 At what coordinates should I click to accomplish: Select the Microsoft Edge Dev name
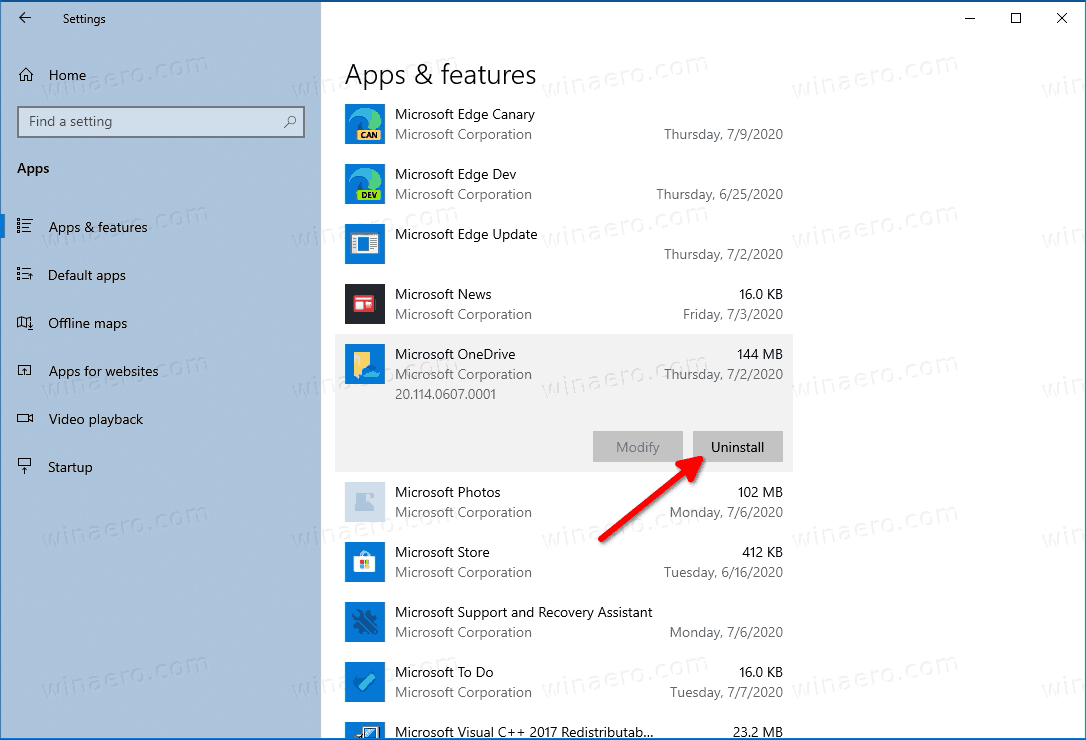pos(456,175)
